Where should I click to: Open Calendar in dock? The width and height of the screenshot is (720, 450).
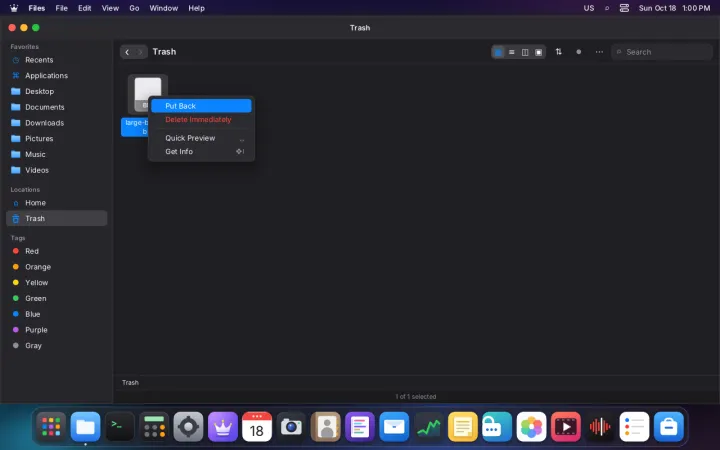pos(257,427)
